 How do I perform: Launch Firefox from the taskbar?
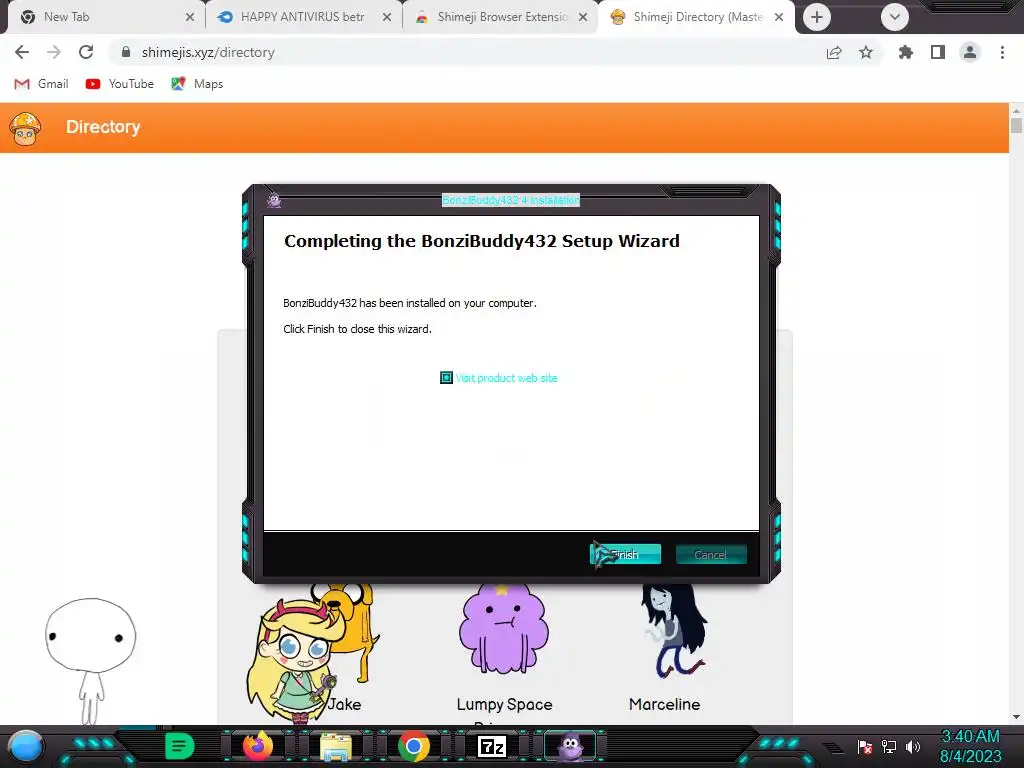pos(258,746)
